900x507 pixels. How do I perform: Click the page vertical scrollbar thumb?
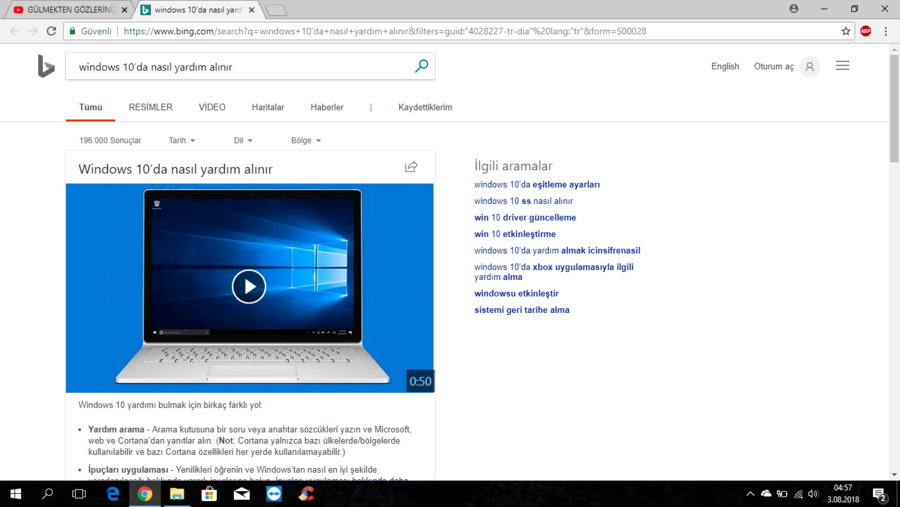[894, 109]
